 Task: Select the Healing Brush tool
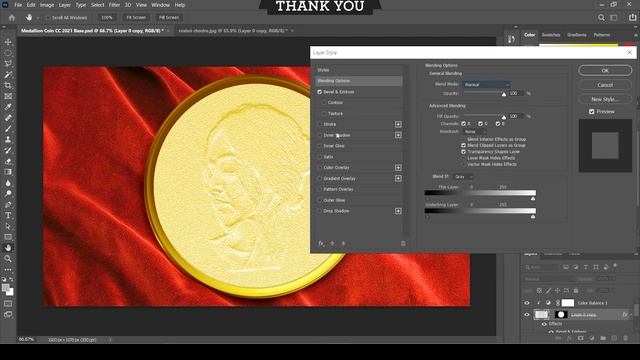tap(8, 118)
